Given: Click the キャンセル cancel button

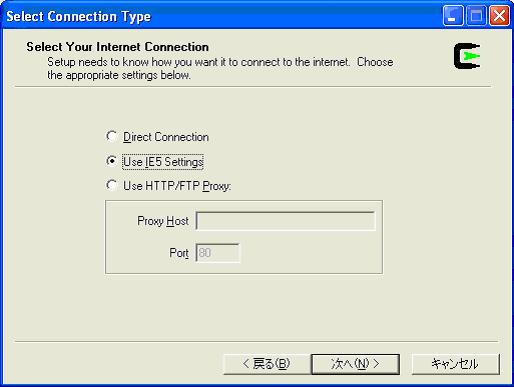Looking at the screenshot, I should tap(456, 364).
